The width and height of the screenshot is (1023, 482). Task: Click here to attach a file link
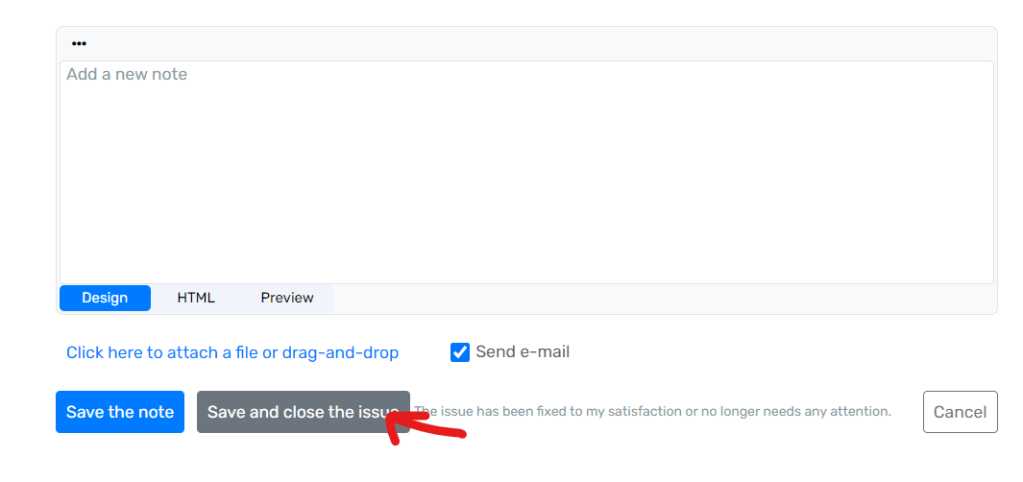pyautogui.click(x=232, y=353)
